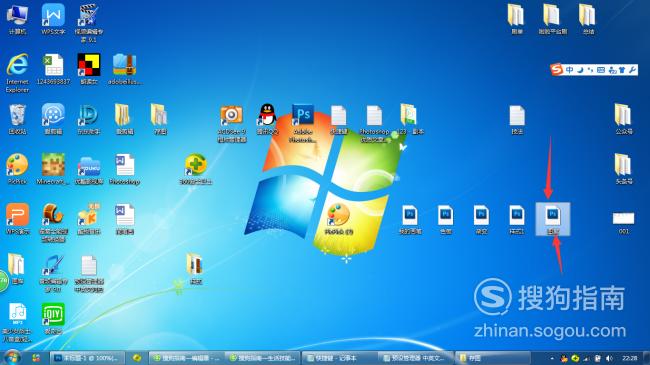Open the folder showing a door picture
This screenshot has height=365, width=650.
coord(195,269)
